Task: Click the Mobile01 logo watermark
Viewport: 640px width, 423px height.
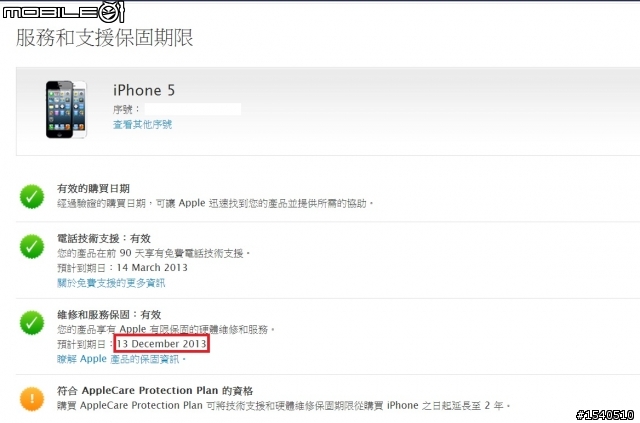Action: coord(63,12)
